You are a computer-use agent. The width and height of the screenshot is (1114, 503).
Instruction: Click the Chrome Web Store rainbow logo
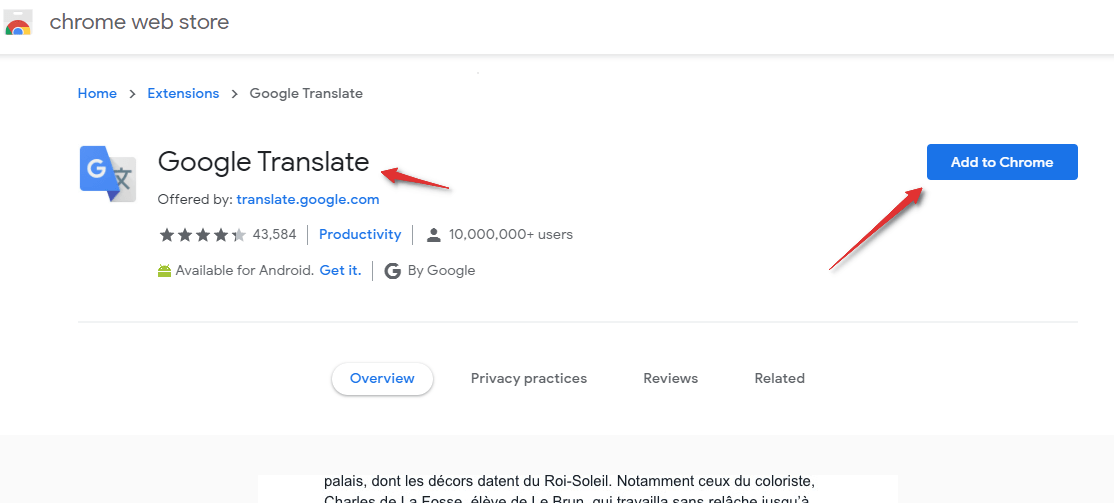coord(18,23)
